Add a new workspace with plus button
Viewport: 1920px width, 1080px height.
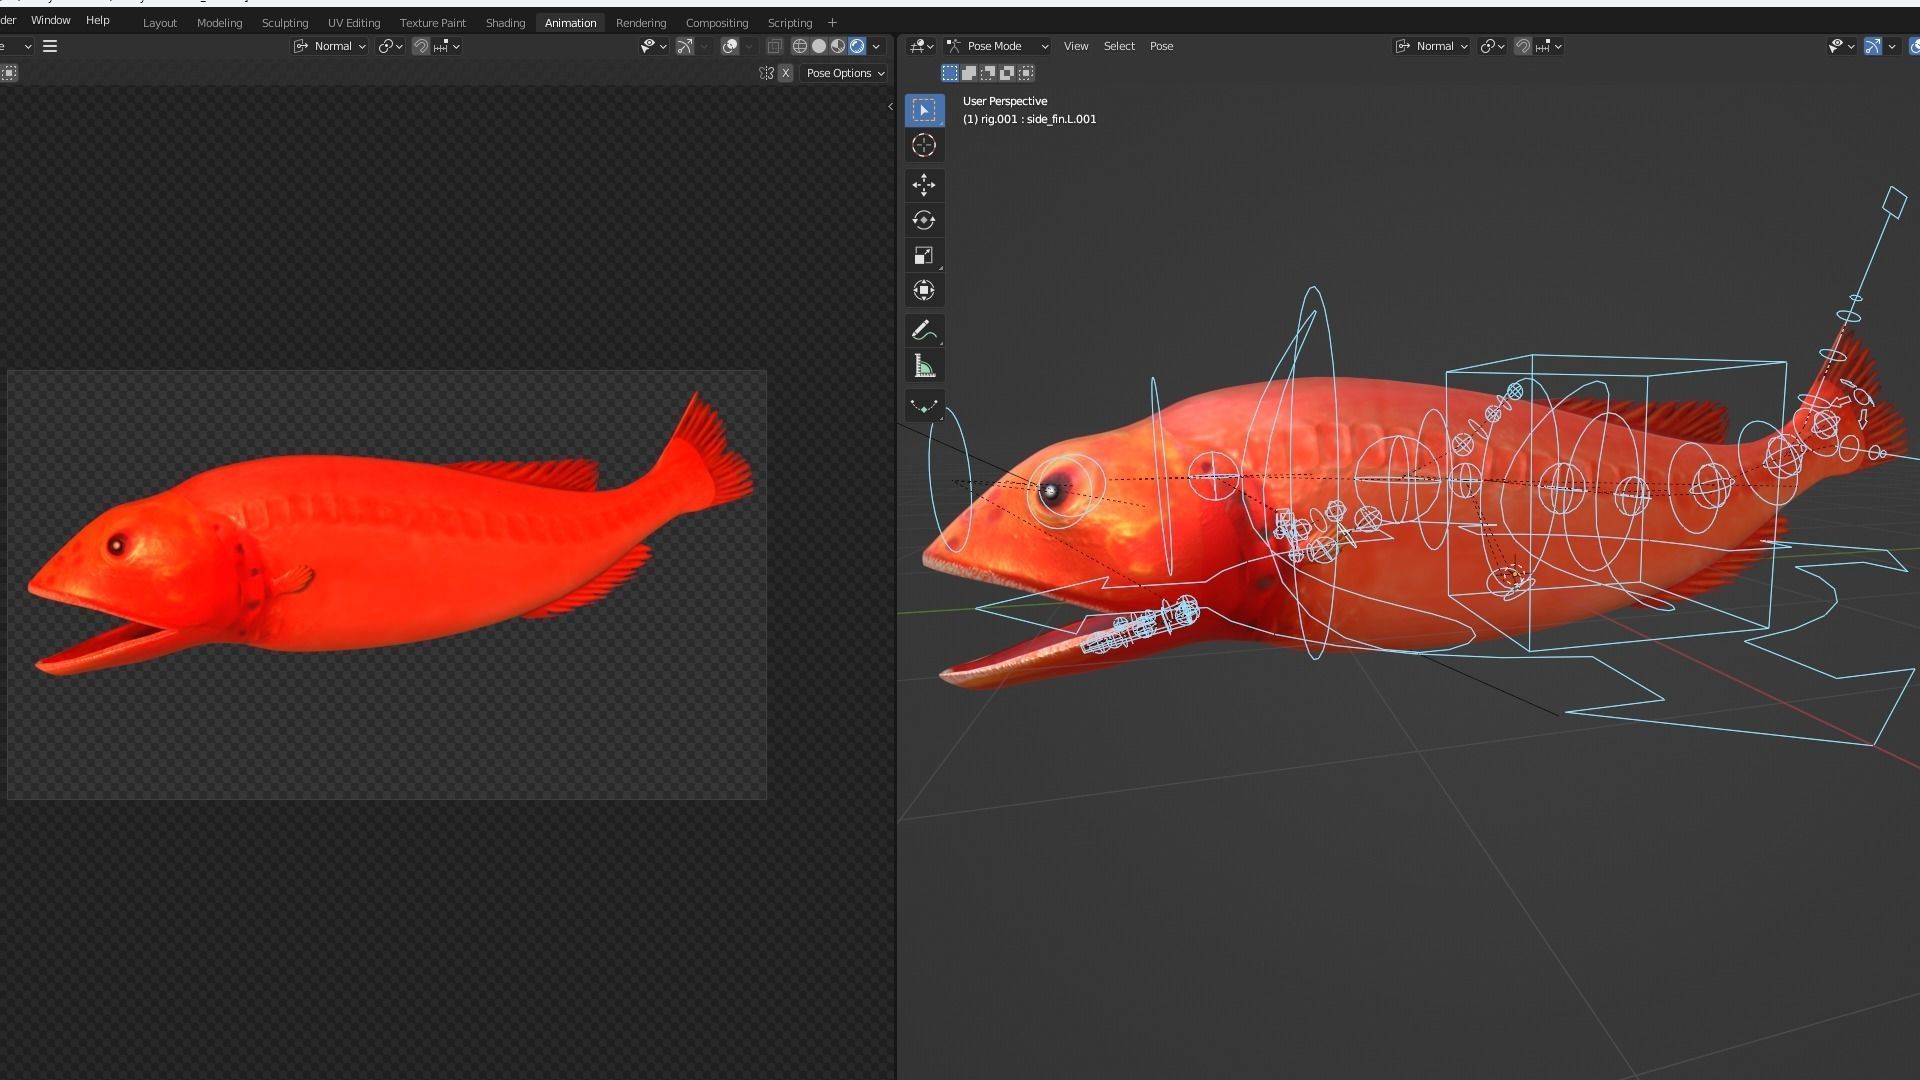832,23
